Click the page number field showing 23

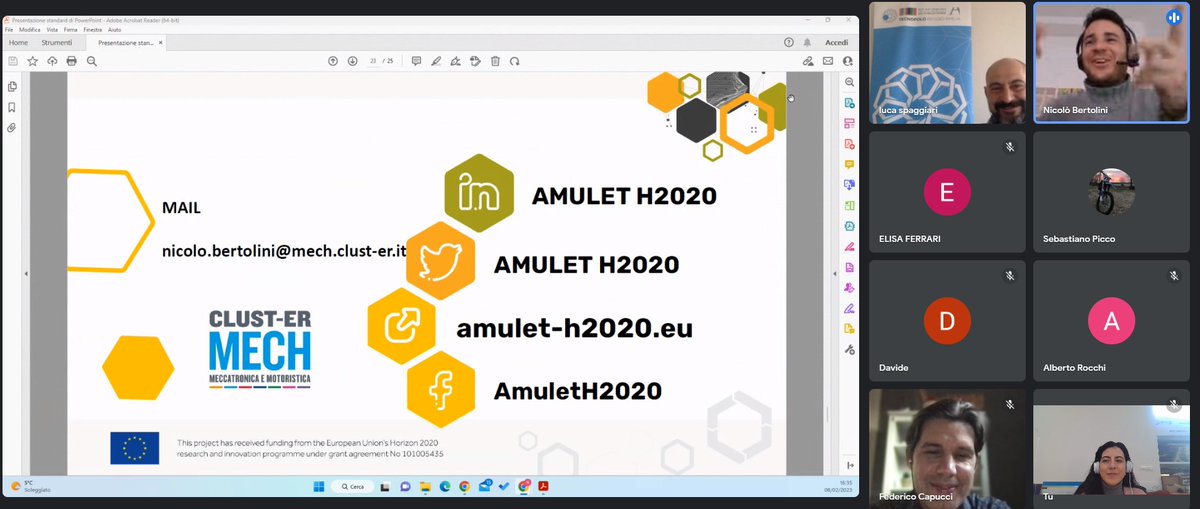tap(373, 61)
